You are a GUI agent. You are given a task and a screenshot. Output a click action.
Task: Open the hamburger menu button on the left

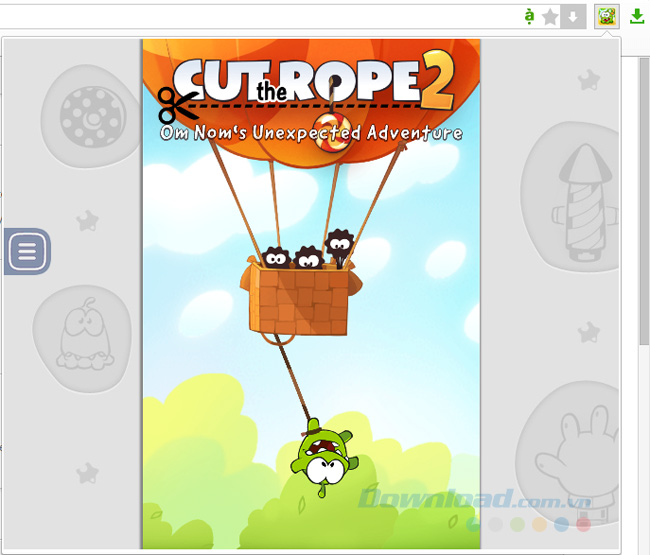click(x=27, y=251)
